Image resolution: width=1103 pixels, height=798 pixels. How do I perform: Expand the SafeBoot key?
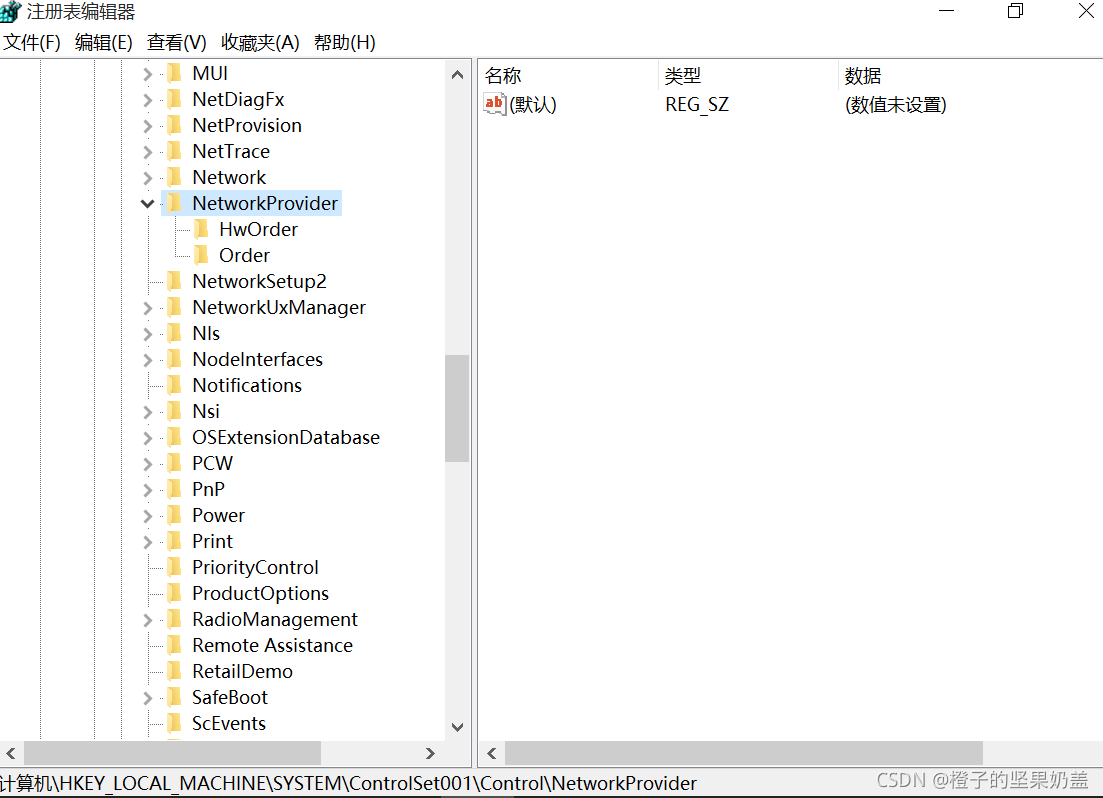[x=147, y=699]
